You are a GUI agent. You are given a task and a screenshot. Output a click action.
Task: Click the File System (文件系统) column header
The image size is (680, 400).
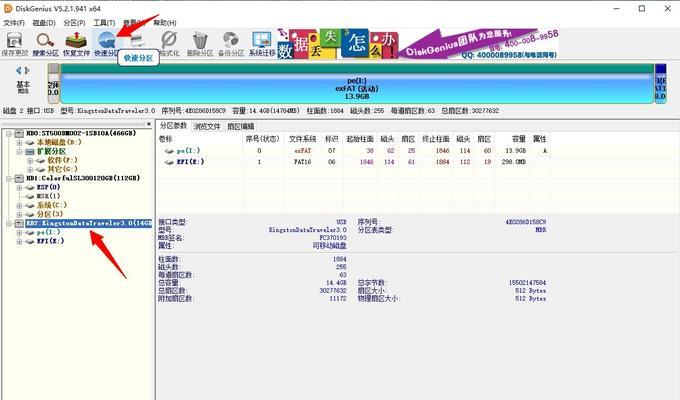click(x=302, y=139)
